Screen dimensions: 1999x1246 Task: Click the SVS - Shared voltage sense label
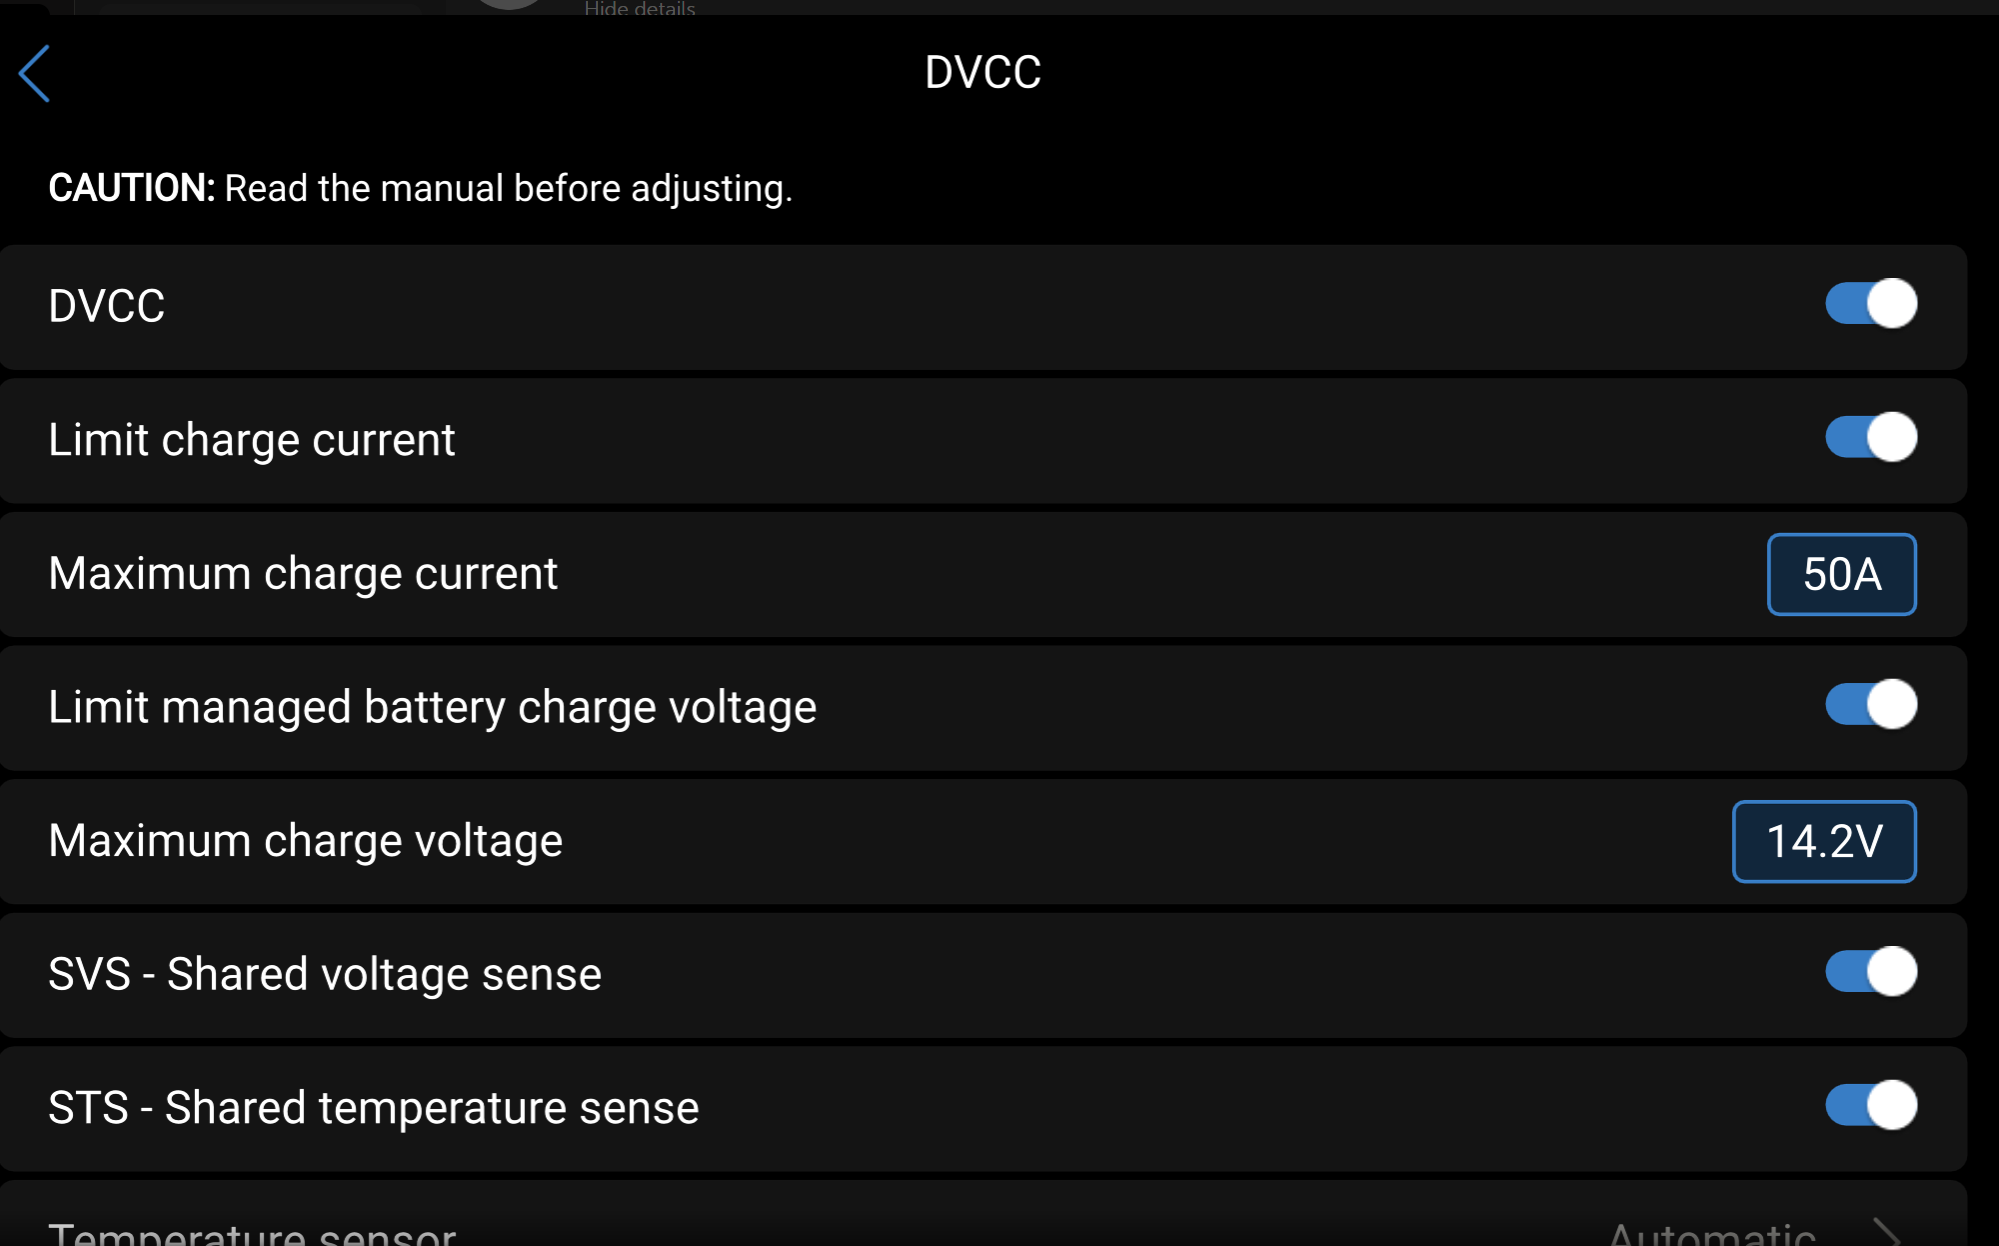tap(325, 974)
